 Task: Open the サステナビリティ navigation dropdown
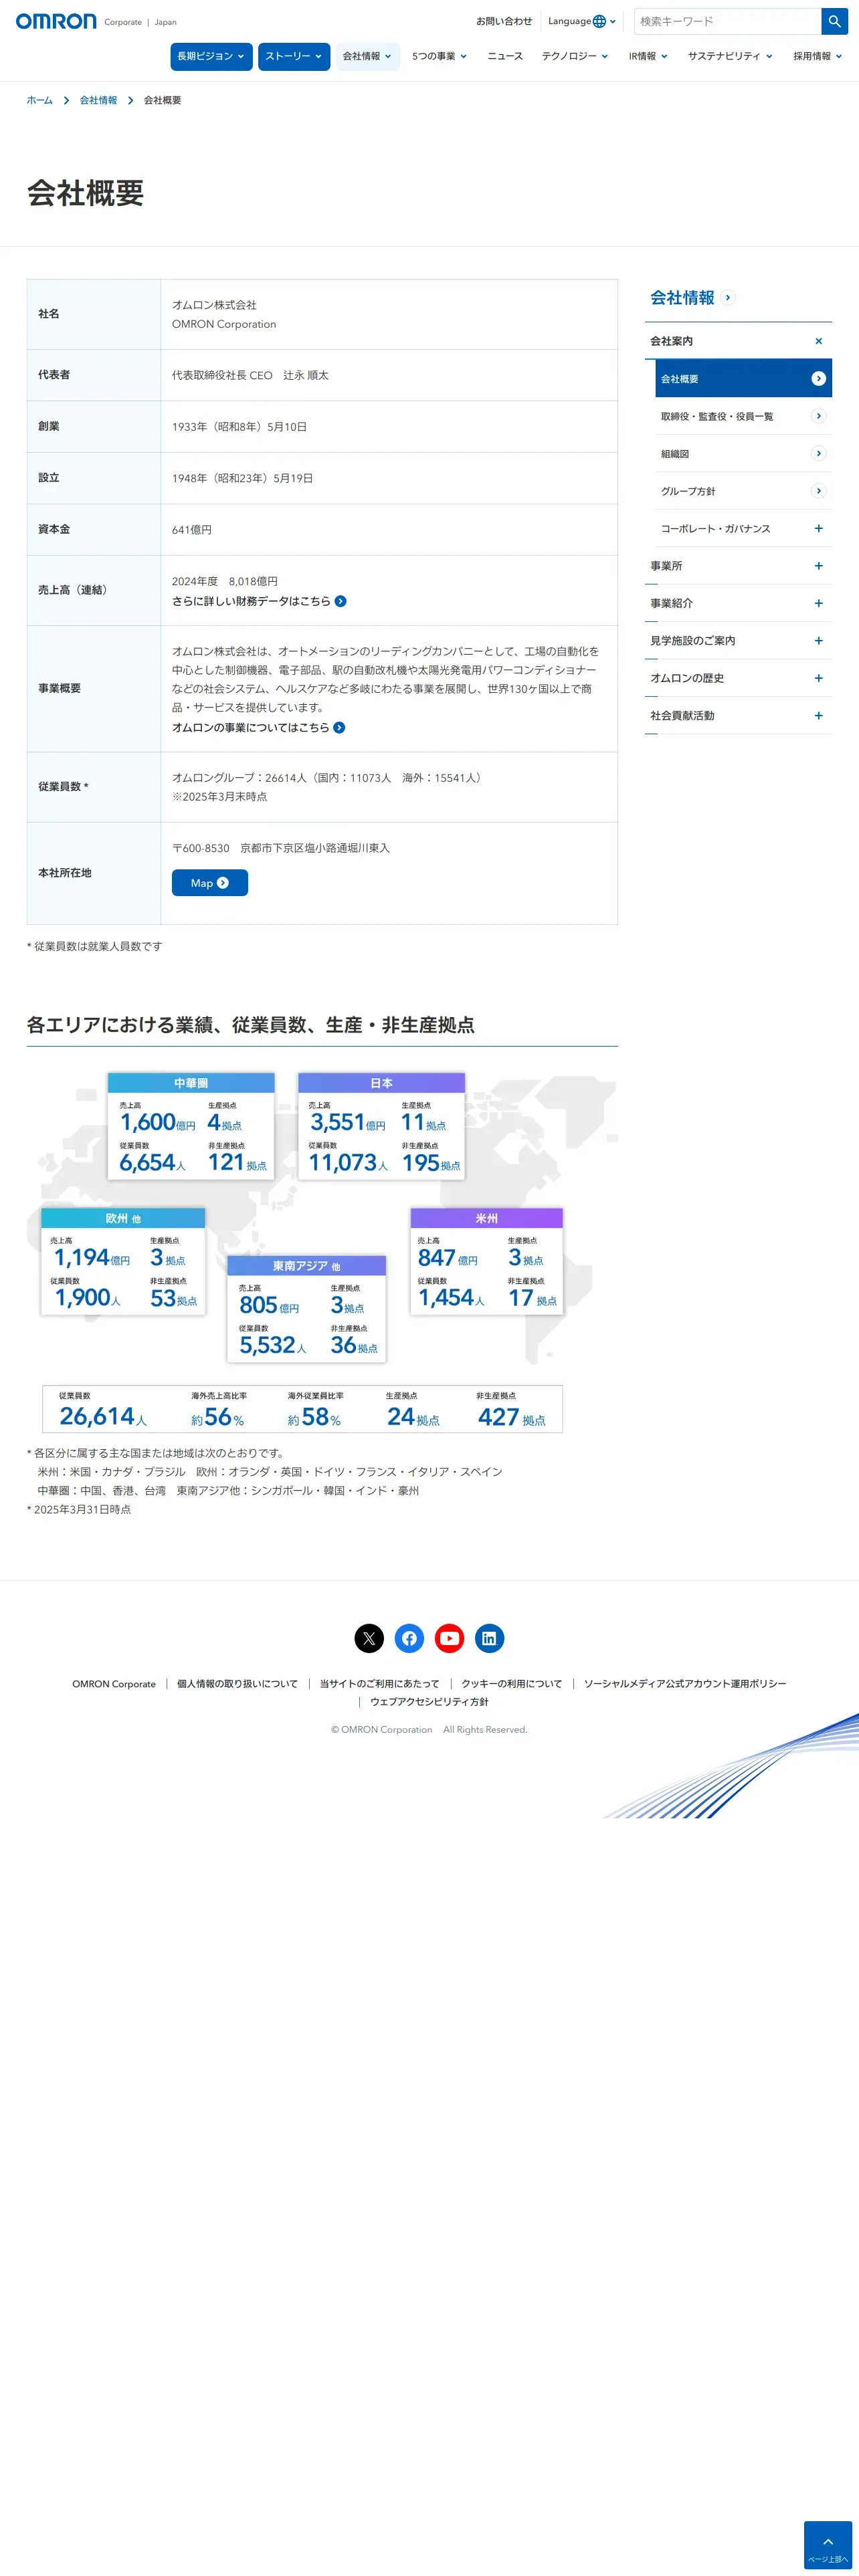tap(730, 57)
